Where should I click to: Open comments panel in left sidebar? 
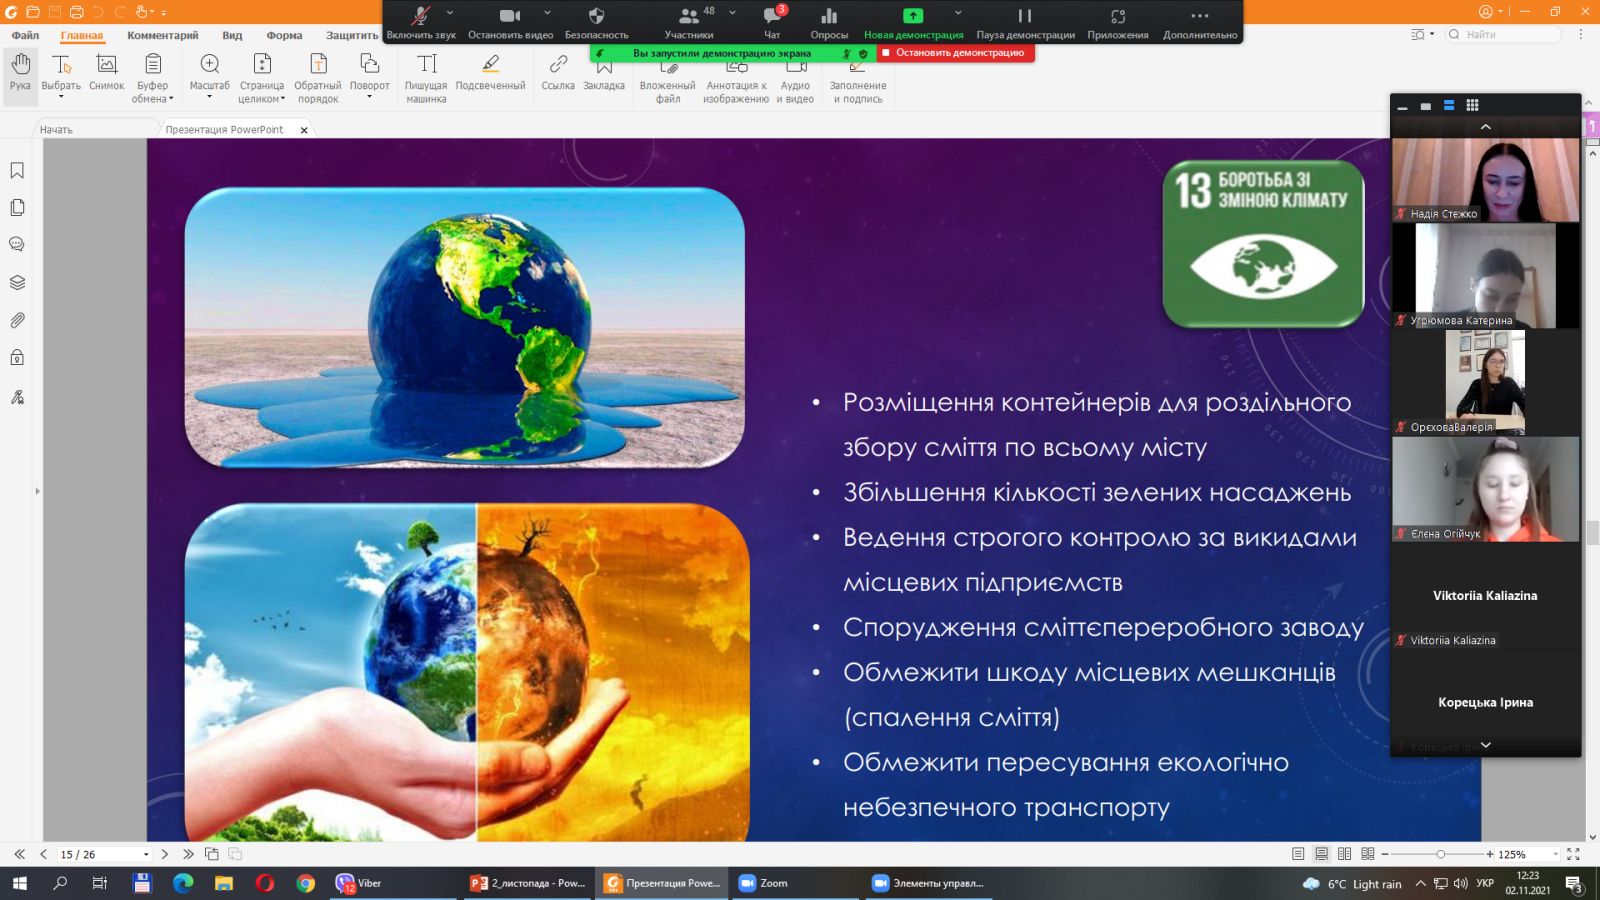(x=17, y=245)
